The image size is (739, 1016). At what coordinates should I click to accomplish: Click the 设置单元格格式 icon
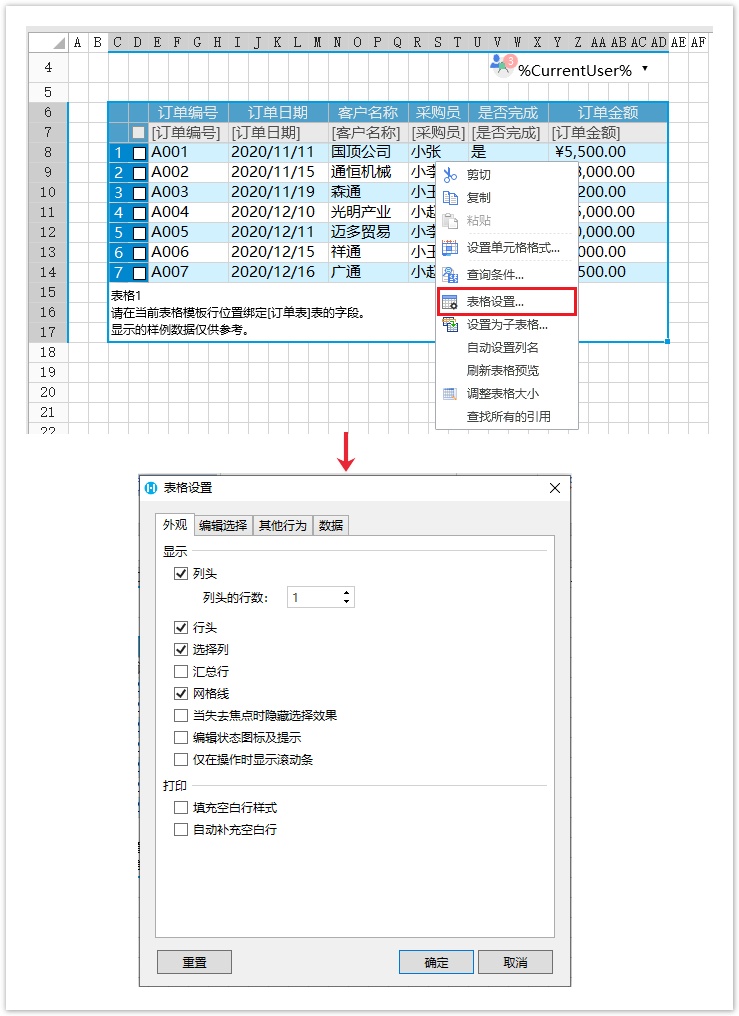450,247
